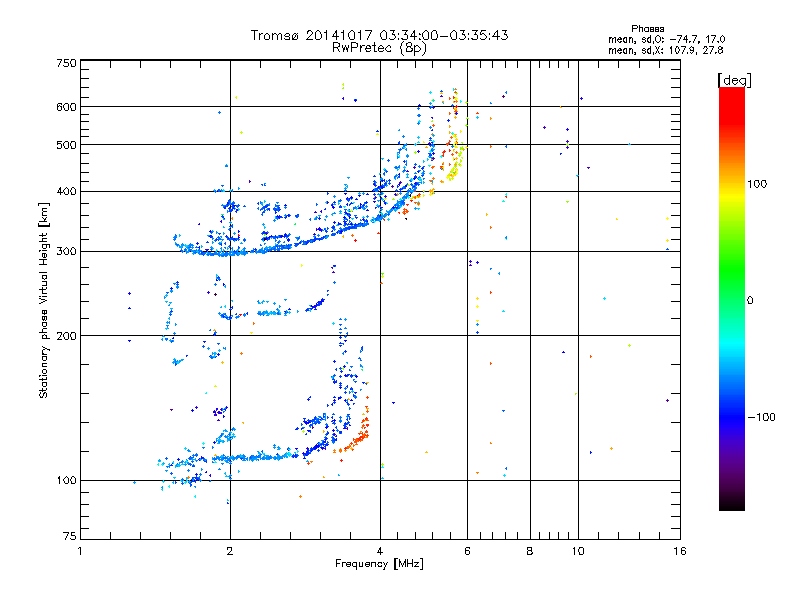The height and width of the screenshot is (600, 800).
Task: Click the yellow-green F-layer cusp near 5.8 MHz
Action: [456, 163]
